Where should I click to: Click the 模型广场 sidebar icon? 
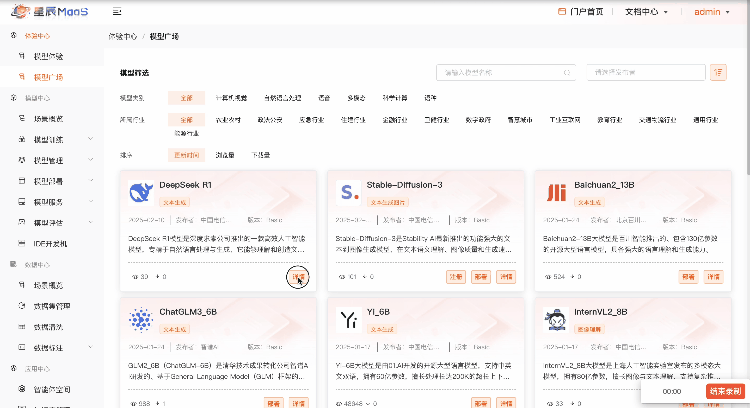22,77
